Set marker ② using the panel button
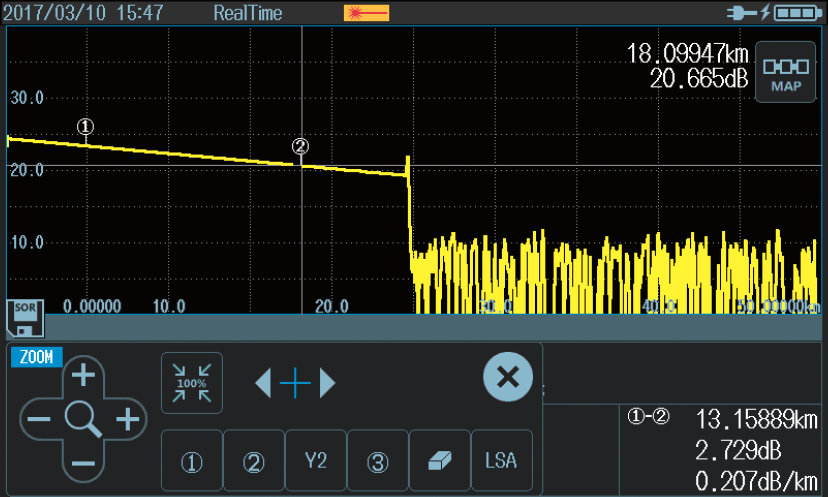This screenshot has width=828, height=497. point(254,461)
